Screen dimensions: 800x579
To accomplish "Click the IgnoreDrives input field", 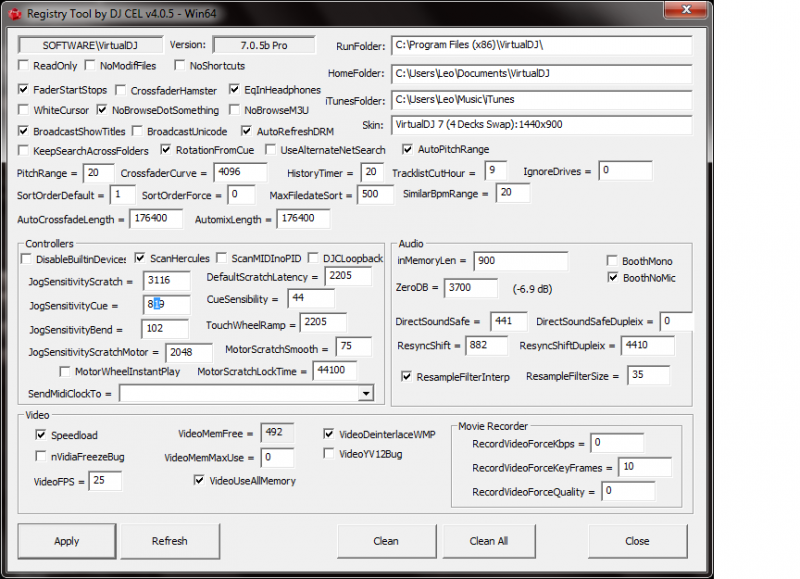I will tap(626, 170).
